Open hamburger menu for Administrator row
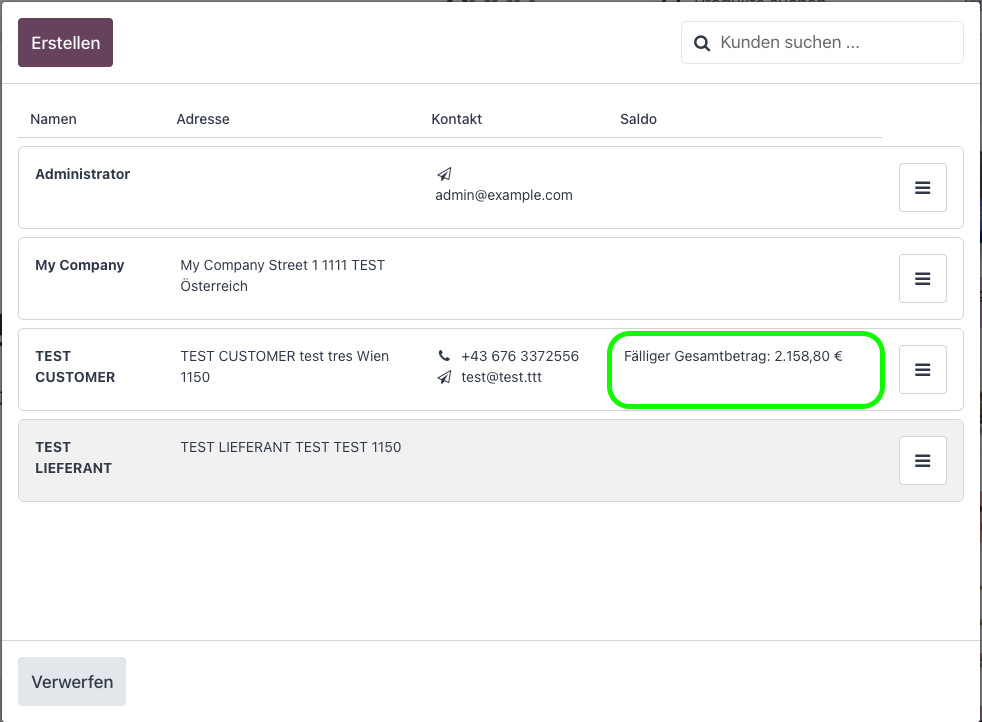Image resolution: width=982 pixels, height=722 pixels. [922, 188]
